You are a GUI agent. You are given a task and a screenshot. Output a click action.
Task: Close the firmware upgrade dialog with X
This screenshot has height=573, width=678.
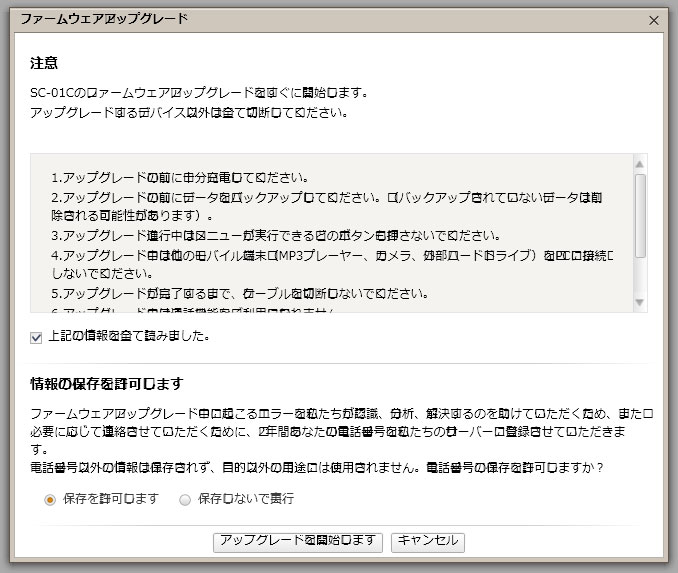pos(654,20)
